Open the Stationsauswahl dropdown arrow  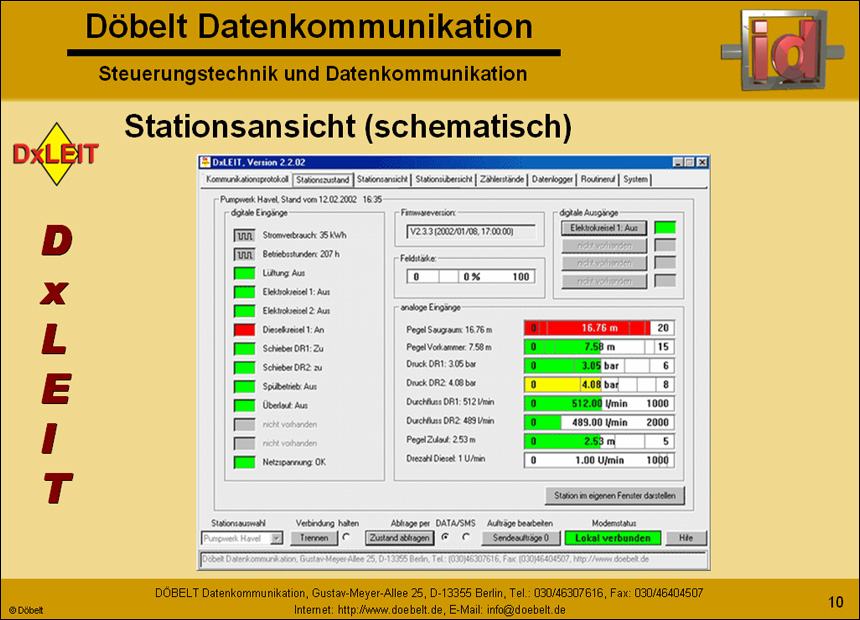(277, 538)
